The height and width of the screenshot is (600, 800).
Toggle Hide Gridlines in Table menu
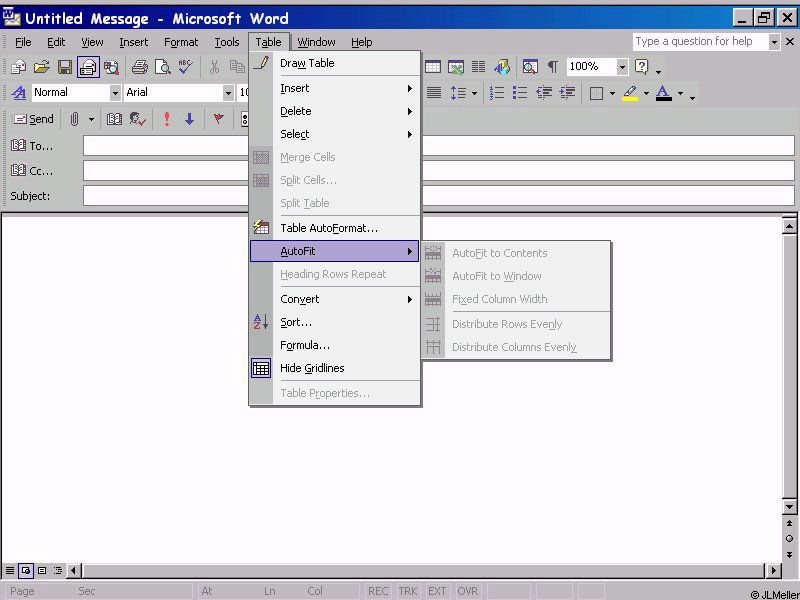[312, 368]
